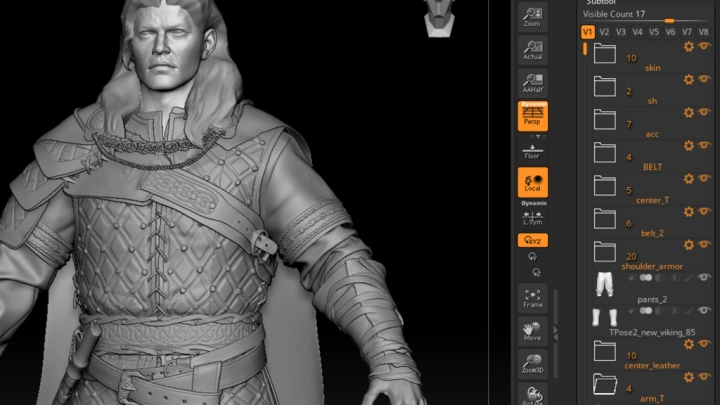This screenshot has width=720, height=405.
Task: Hide the acc folder via eye icon
Action: 704,112
